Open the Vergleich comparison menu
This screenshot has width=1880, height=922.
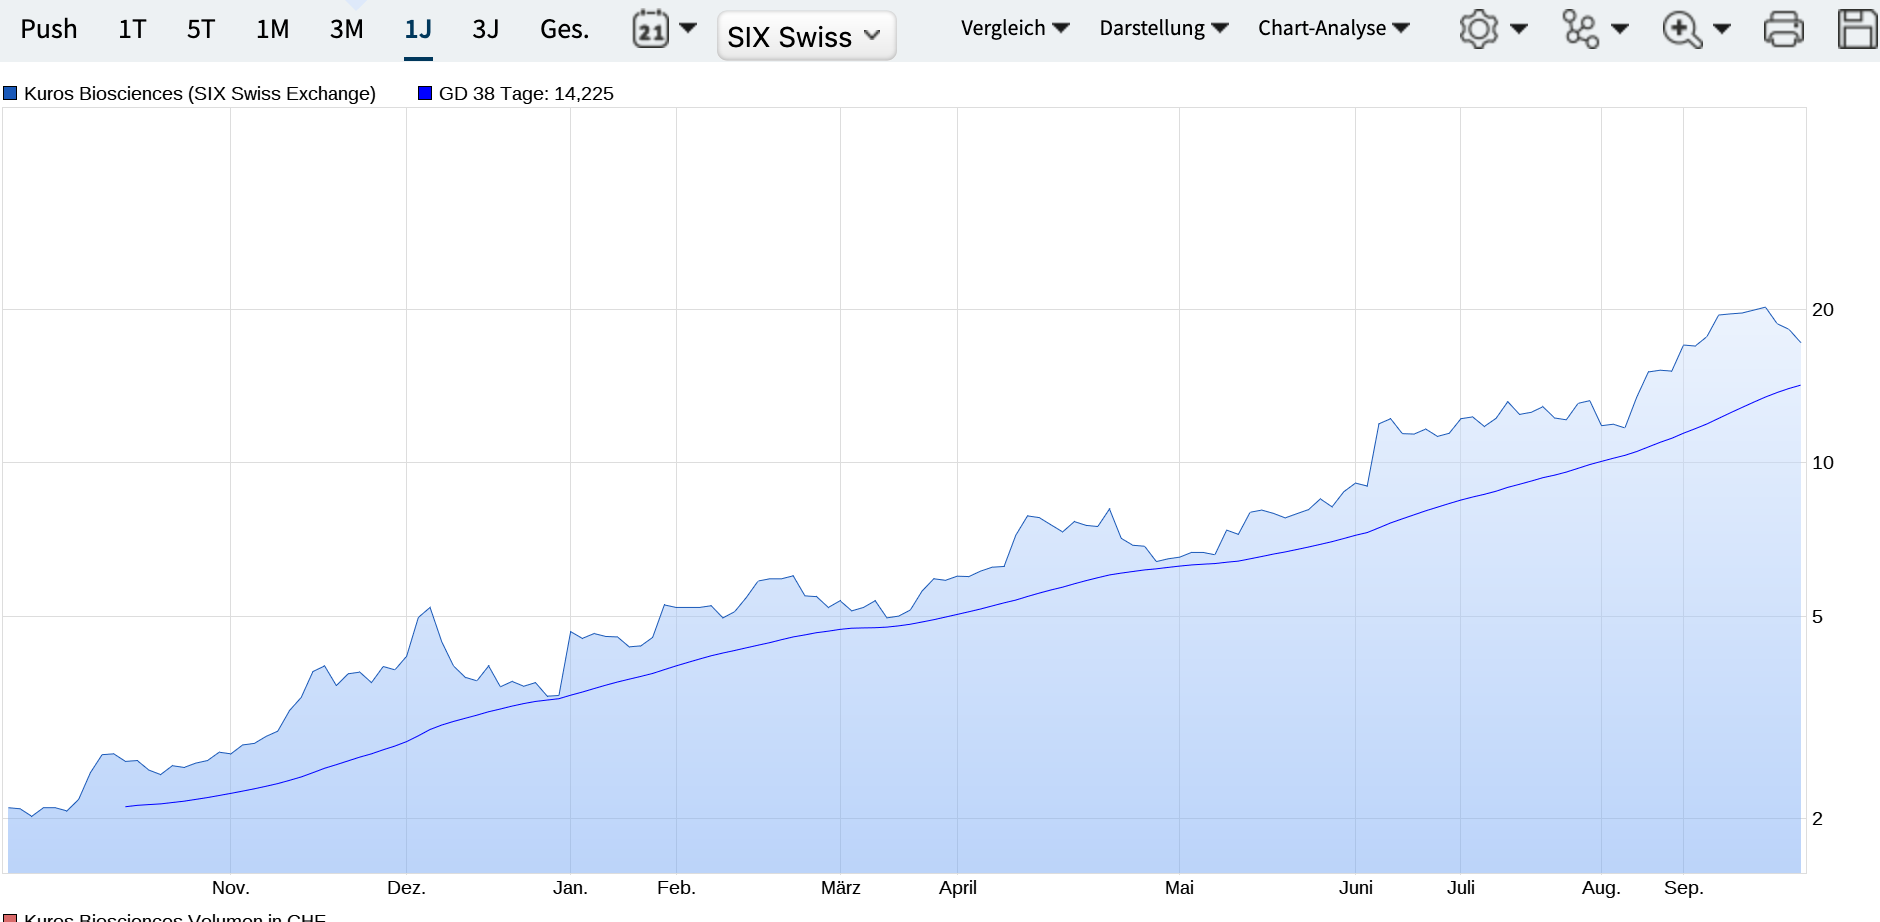(x=1014, y=28)
